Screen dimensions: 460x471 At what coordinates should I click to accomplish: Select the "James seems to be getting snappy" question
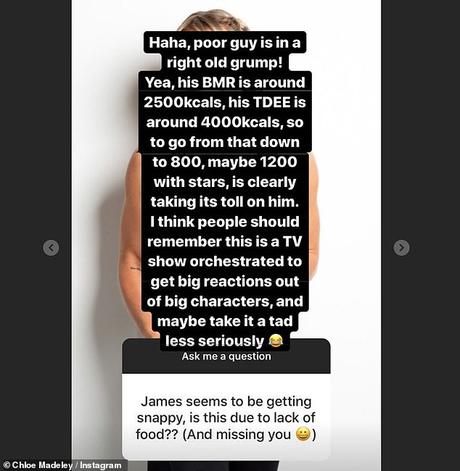[x=226, y=417]
